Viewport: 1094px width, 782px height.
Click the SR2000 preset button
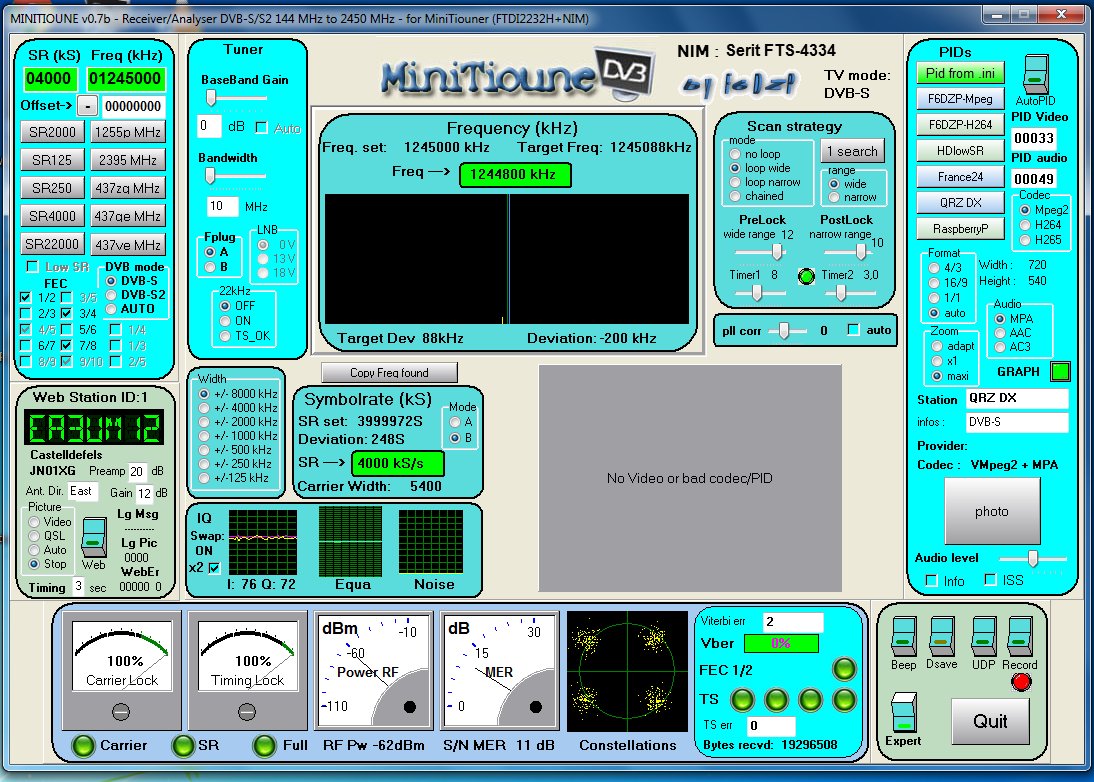point(52,132)
